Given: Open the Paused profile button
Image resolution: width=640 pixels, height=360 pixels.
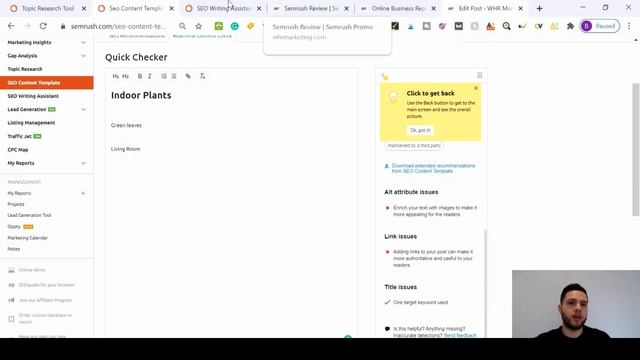Looking at the screenshot, I should (600, 26).
